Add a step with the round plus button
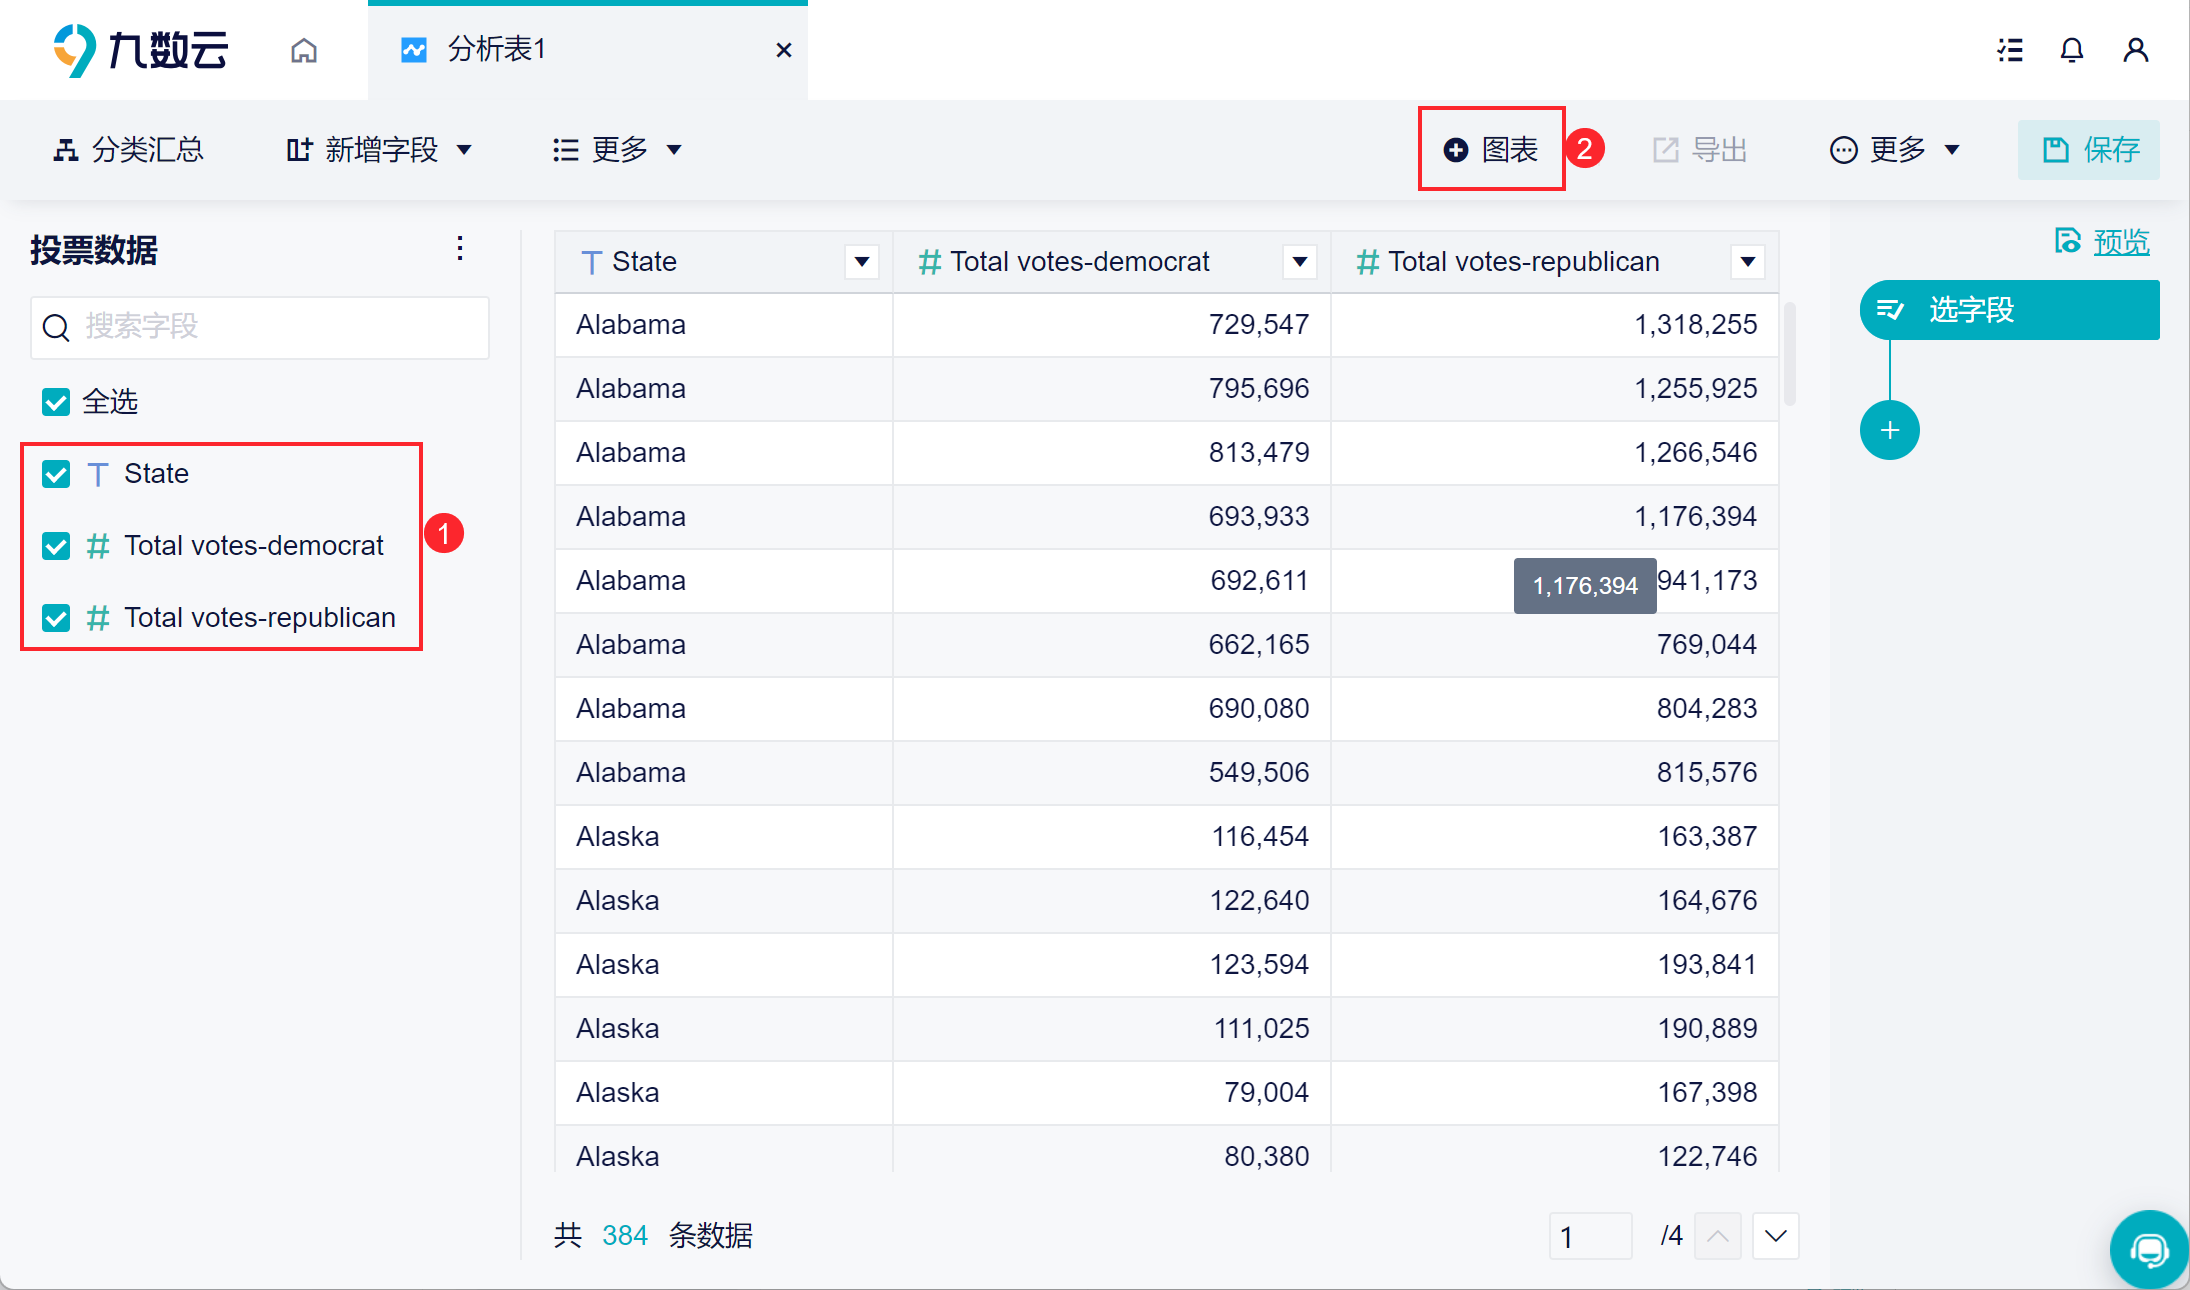2190x1290 pixels. (1889, 431)
